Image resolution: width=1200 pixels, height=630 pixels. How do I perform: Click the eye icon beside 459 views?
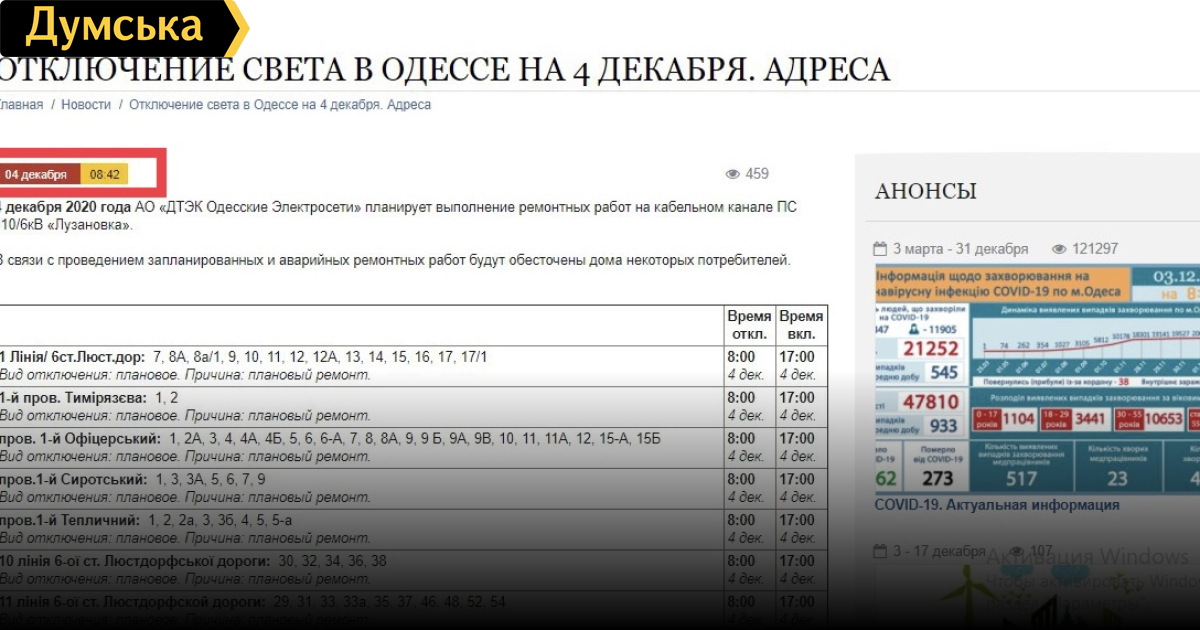click(732, 174)
